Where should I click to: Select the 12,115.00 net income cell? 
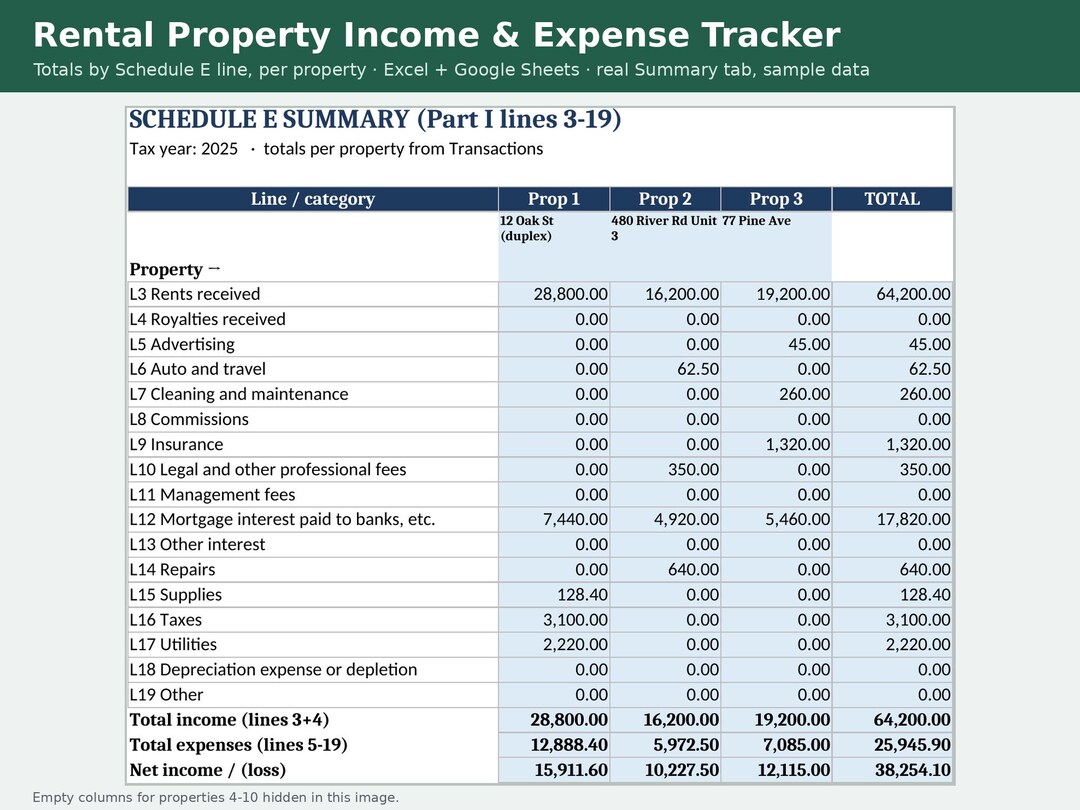coord(776,770)
